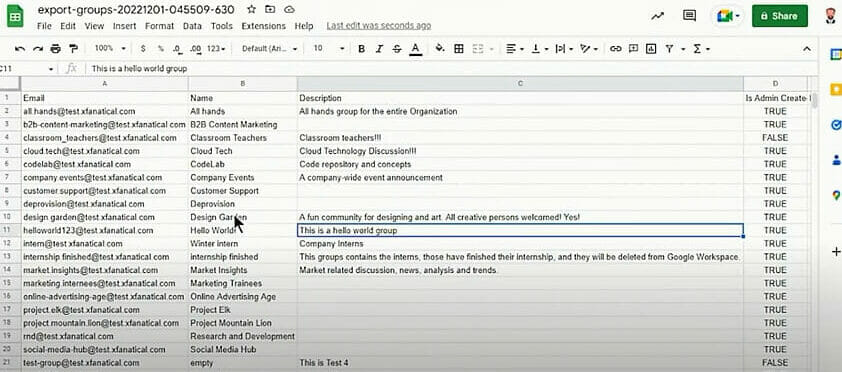
Task: Open Keep in the side panel
Action: pyautogui.click(x=836, y=89)
